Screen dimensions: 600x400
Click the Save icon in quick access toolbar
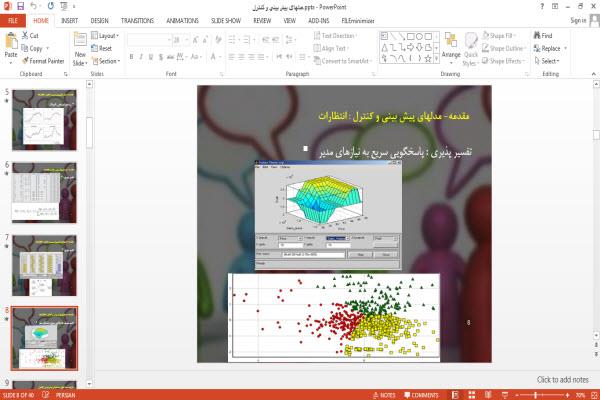click(21, 6)
